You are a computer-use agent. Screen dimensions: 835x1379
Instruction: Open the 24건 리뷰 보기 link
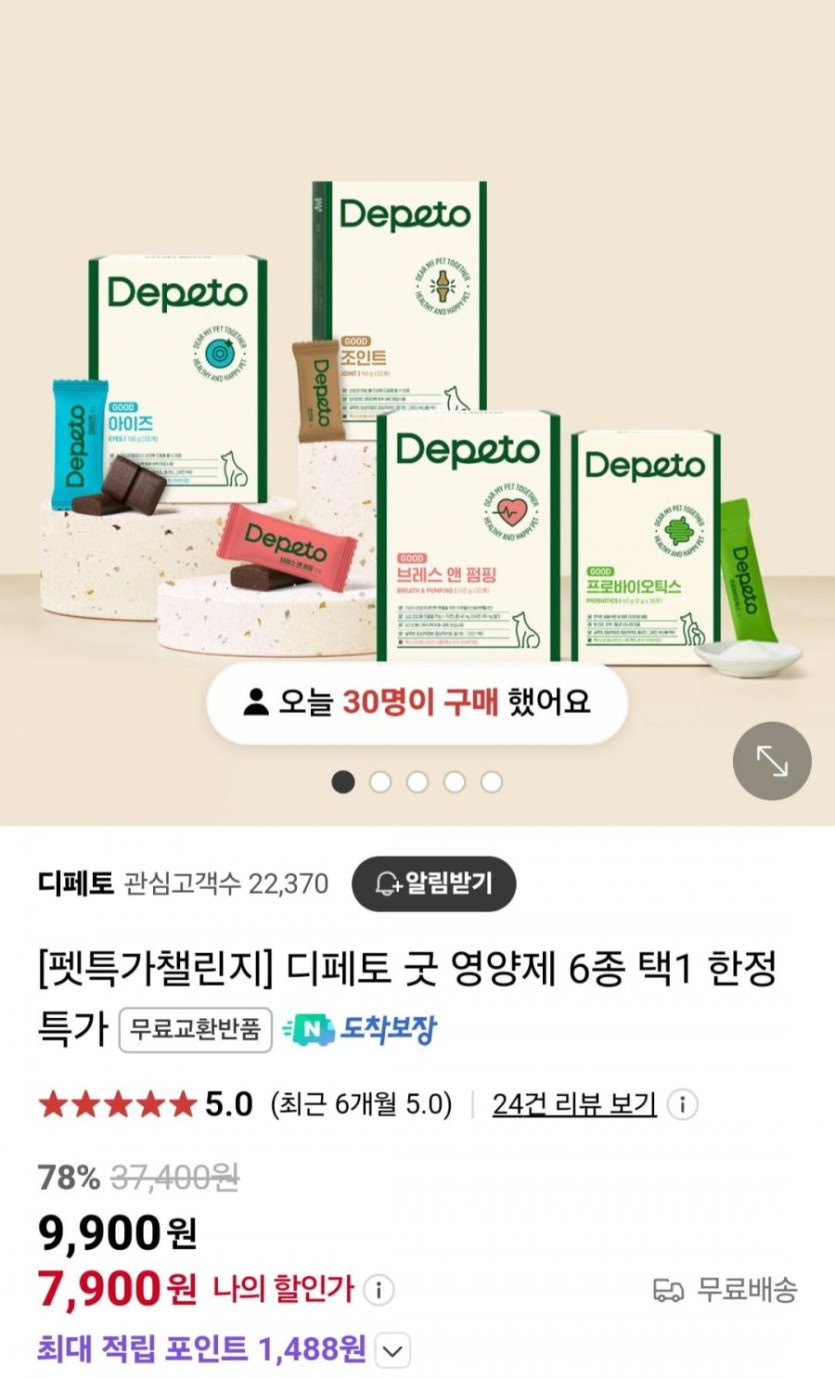pos(574,1105)
